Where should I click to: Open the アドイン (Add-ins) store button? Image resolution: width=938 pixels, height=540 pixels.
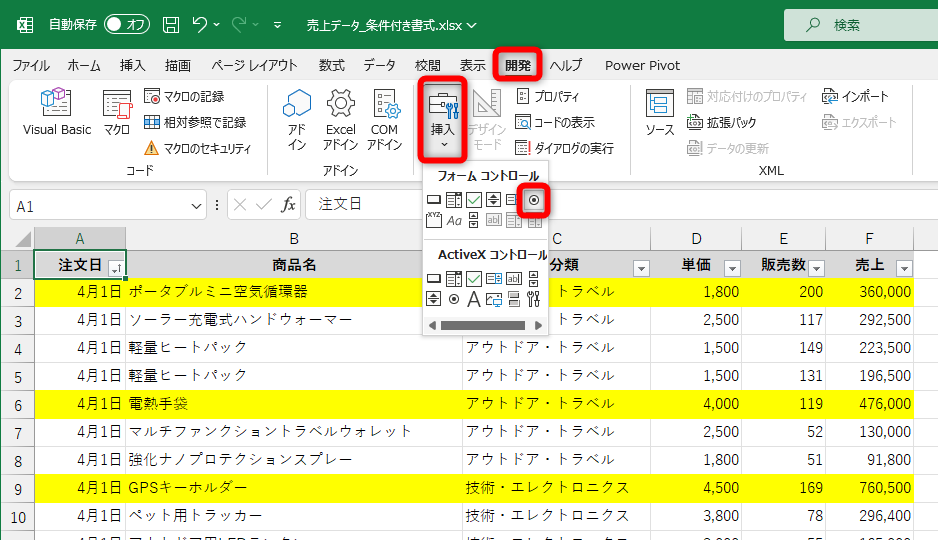click(x=297, y=120)
